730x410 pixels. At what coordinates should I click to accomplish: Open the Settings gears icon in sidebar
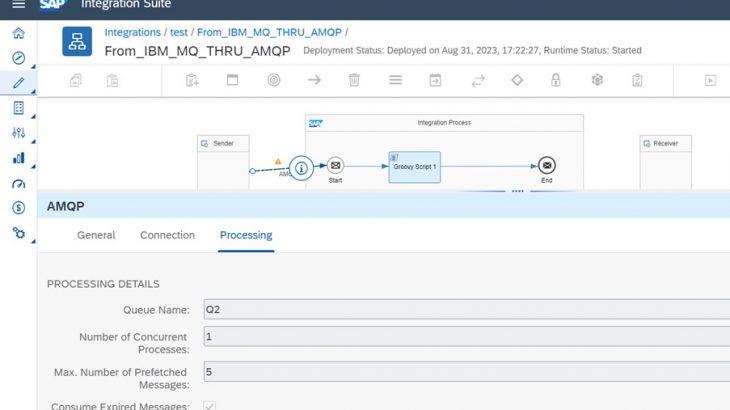[19, 233]
